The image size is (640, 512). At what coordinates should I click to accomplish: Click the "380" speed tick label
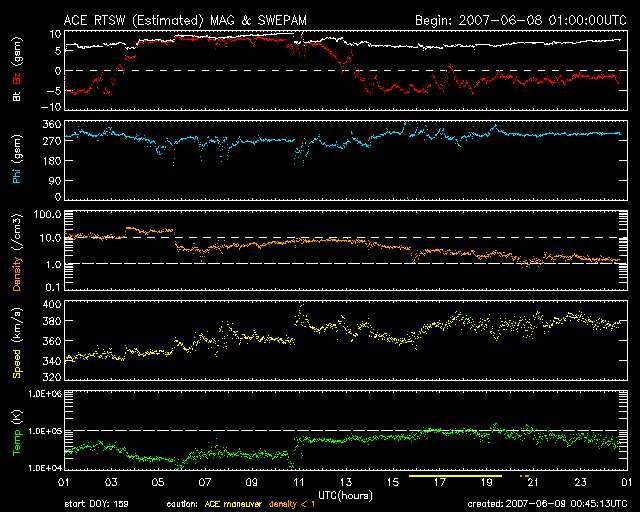click(x=52, y=321)
